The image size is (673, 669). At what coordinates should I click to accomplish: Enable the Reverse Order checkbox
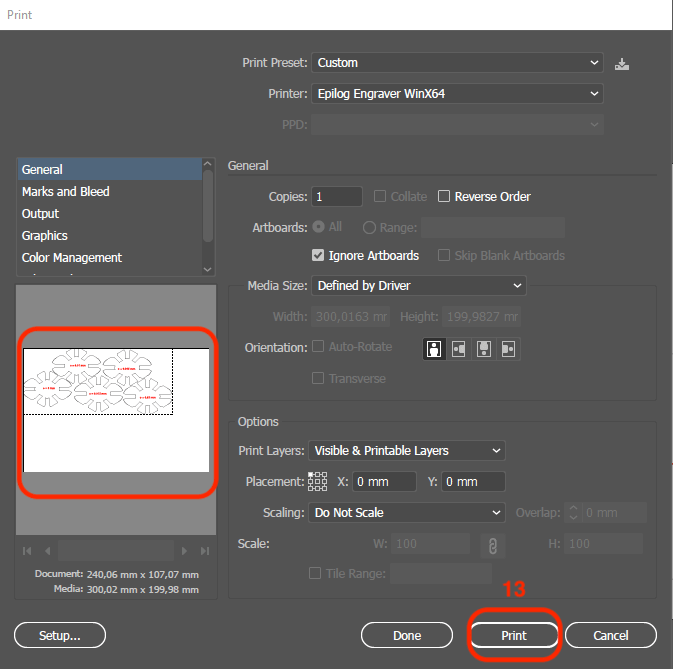point(445,197)
